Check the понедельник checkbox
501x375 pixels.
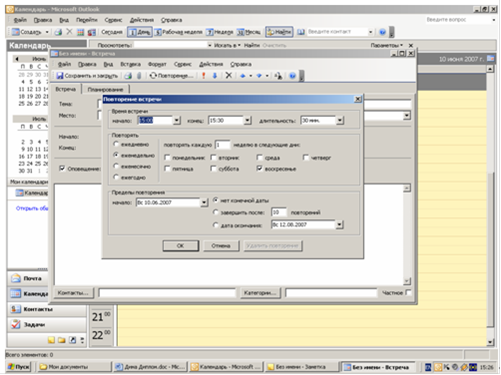167,157
